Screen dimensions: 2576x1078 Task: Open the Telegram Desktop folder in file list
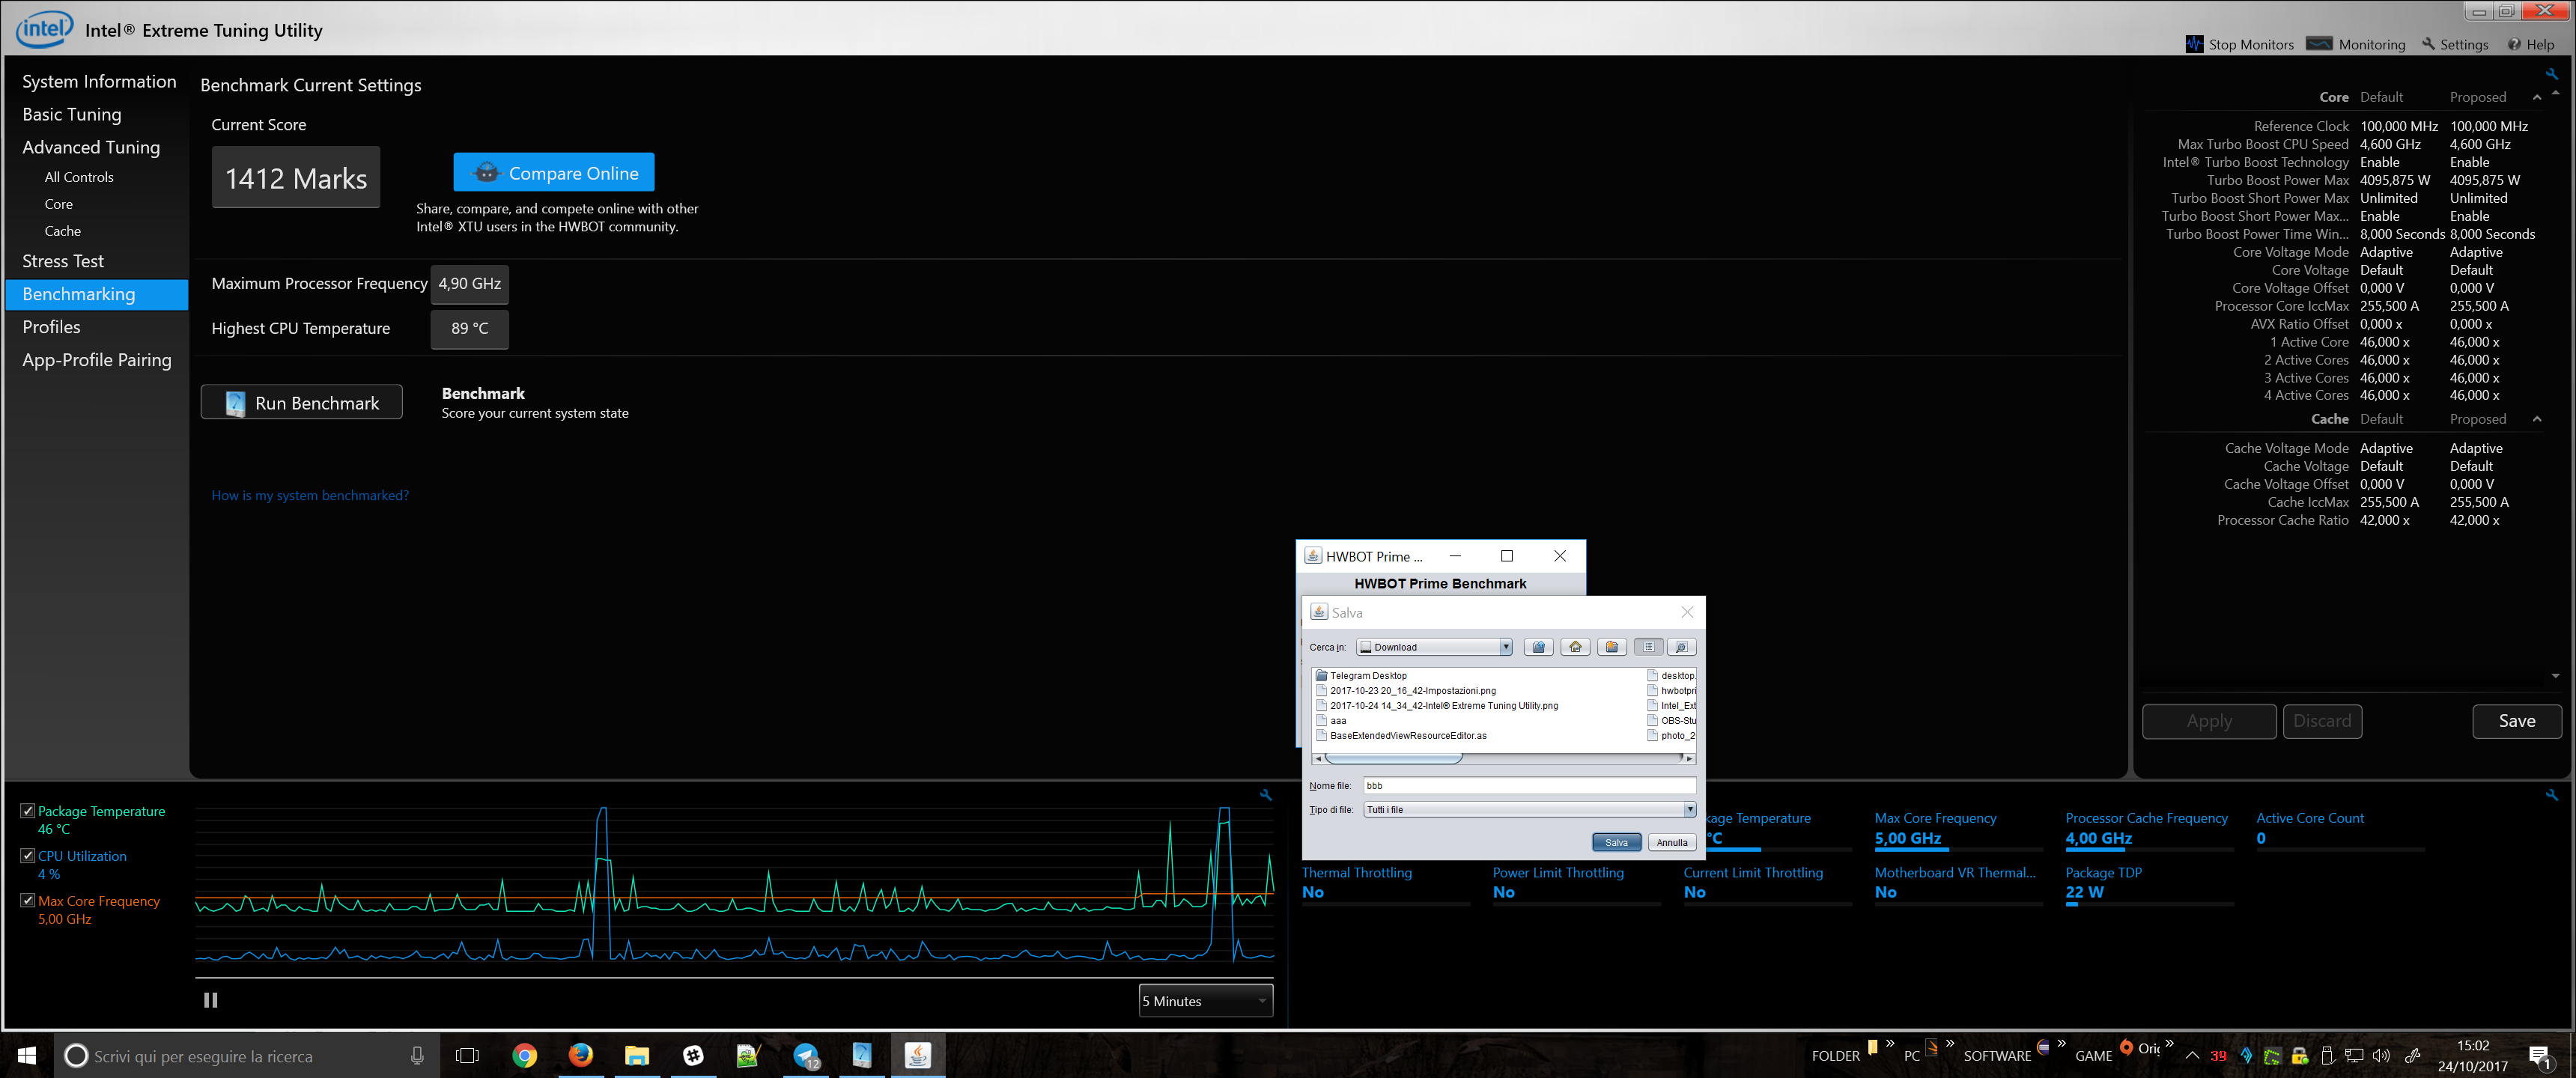coord(1361,675)
